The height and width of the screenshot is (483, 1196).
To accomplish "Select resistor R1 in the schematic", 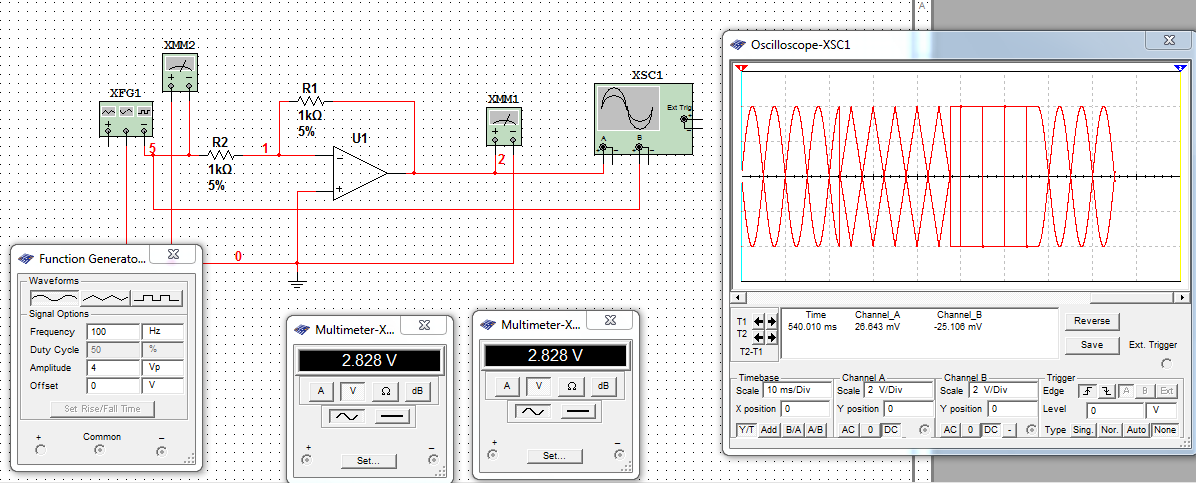I will click(x=310, y=101).
